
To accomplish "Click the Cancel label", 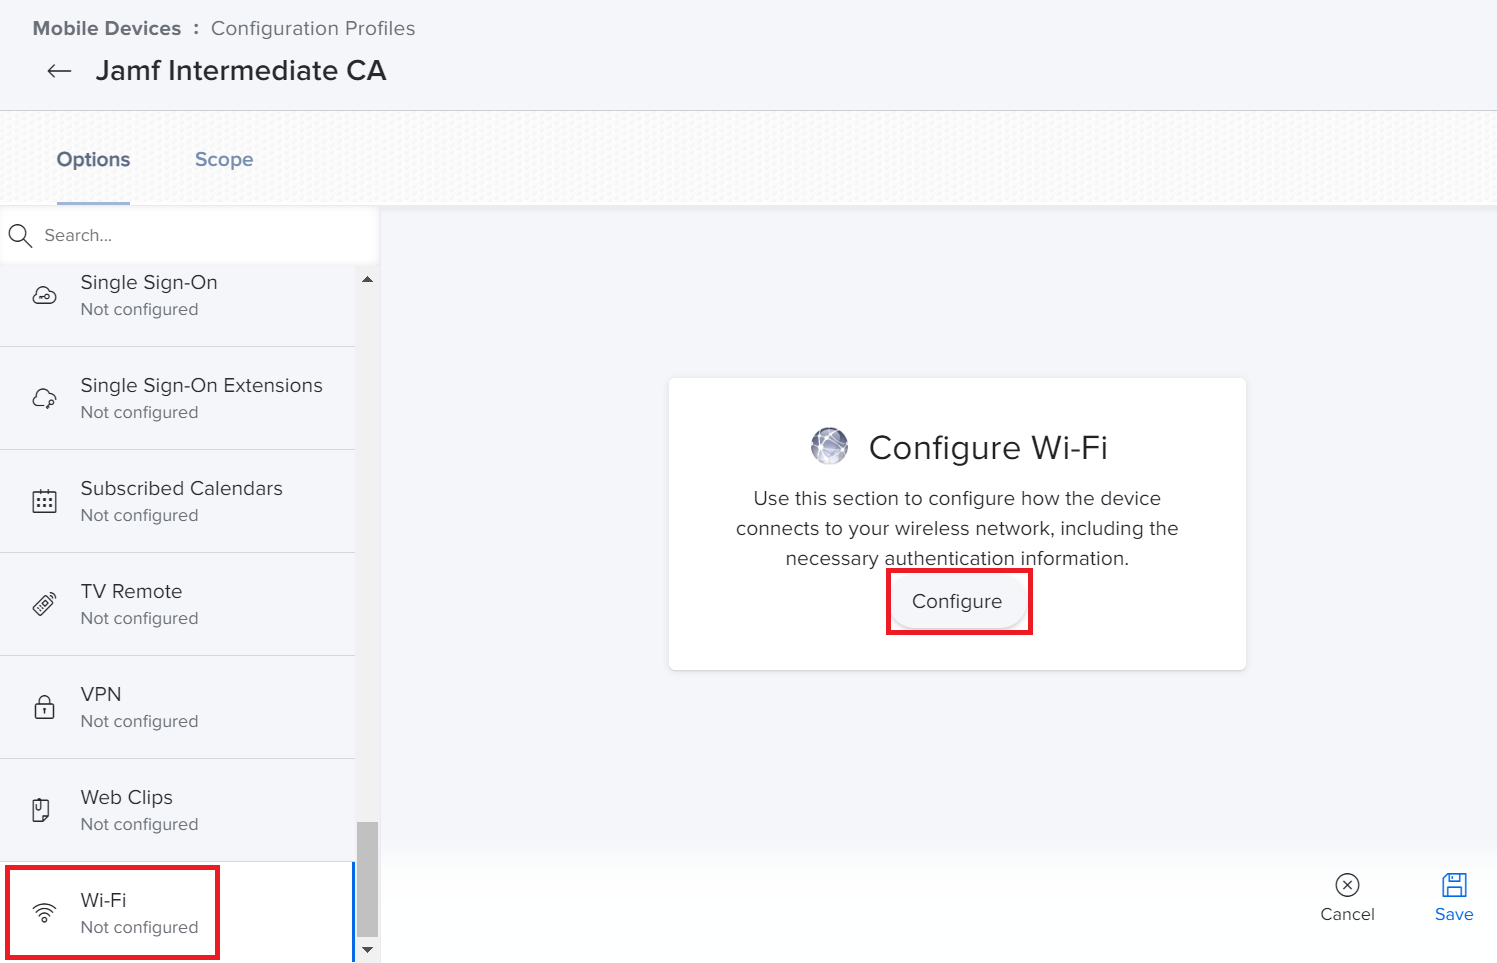I will click(x=1347, y=914).
